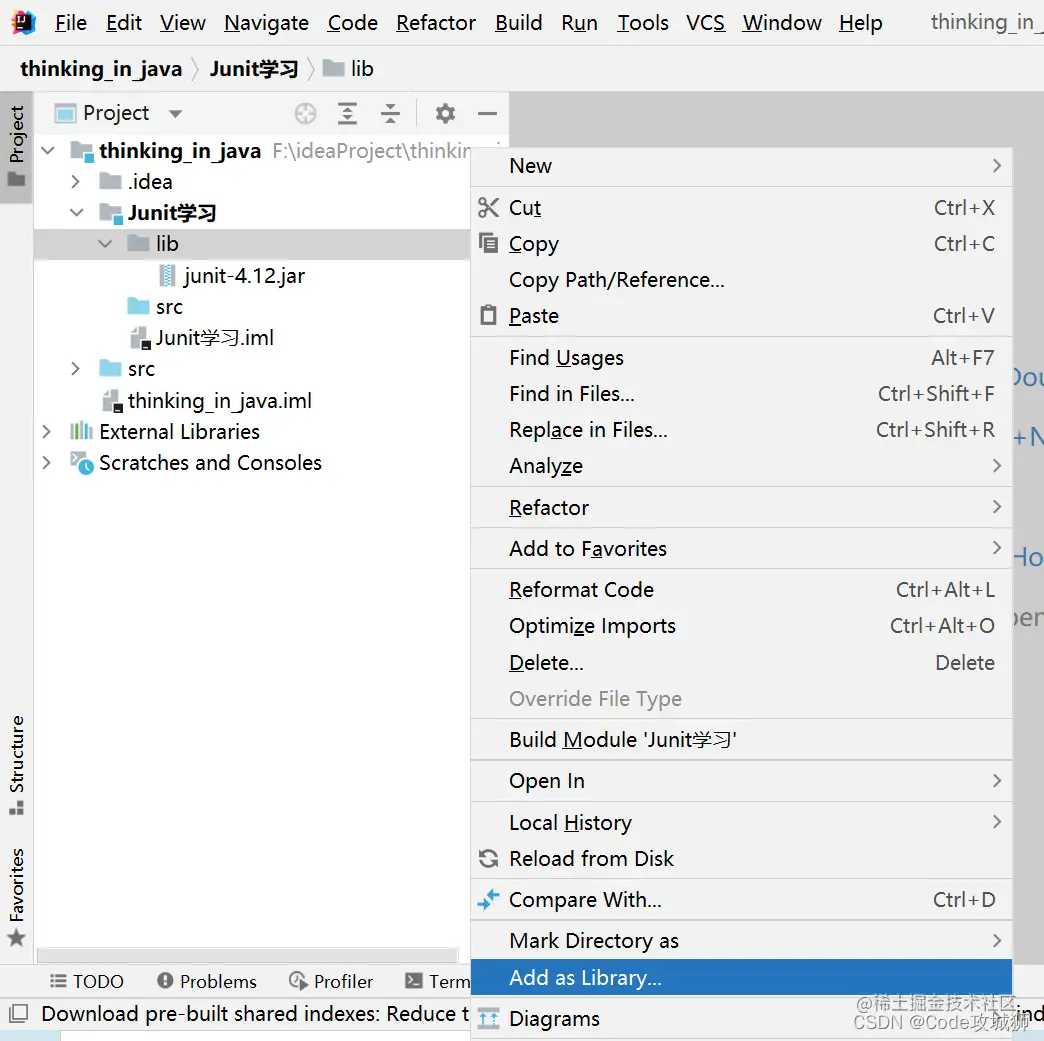Open the Open In submenu

(741, 781)
